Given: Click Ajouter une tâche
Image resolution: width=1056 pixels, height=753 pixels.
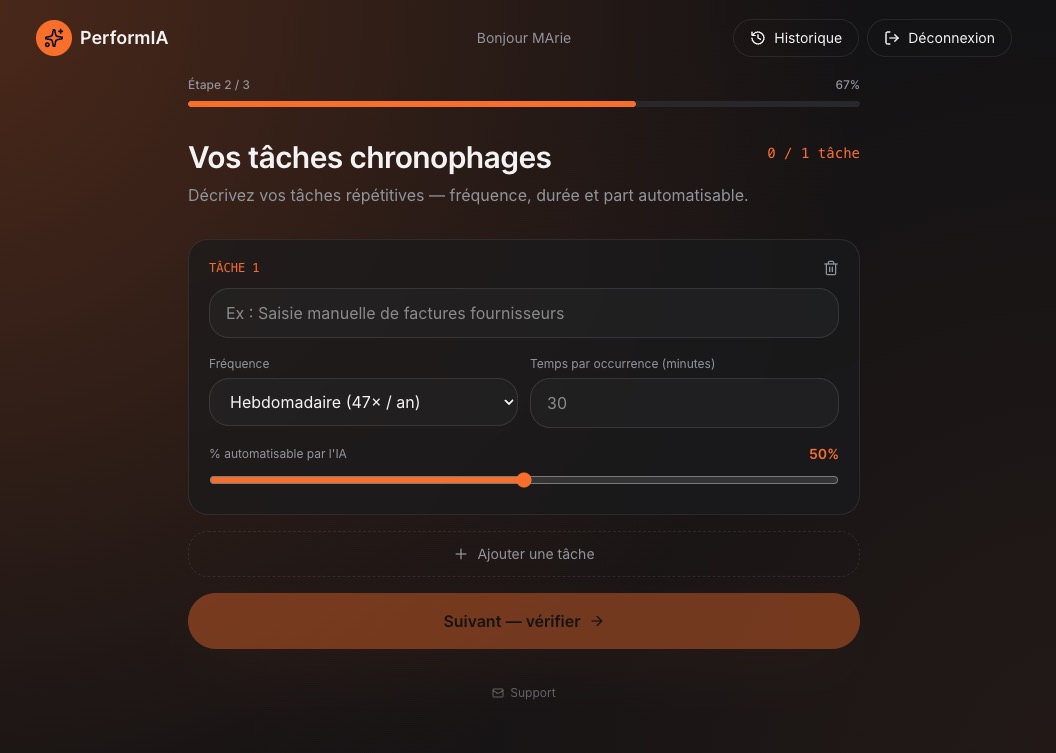Looking at the screenshot, I should tap(524, 554).
